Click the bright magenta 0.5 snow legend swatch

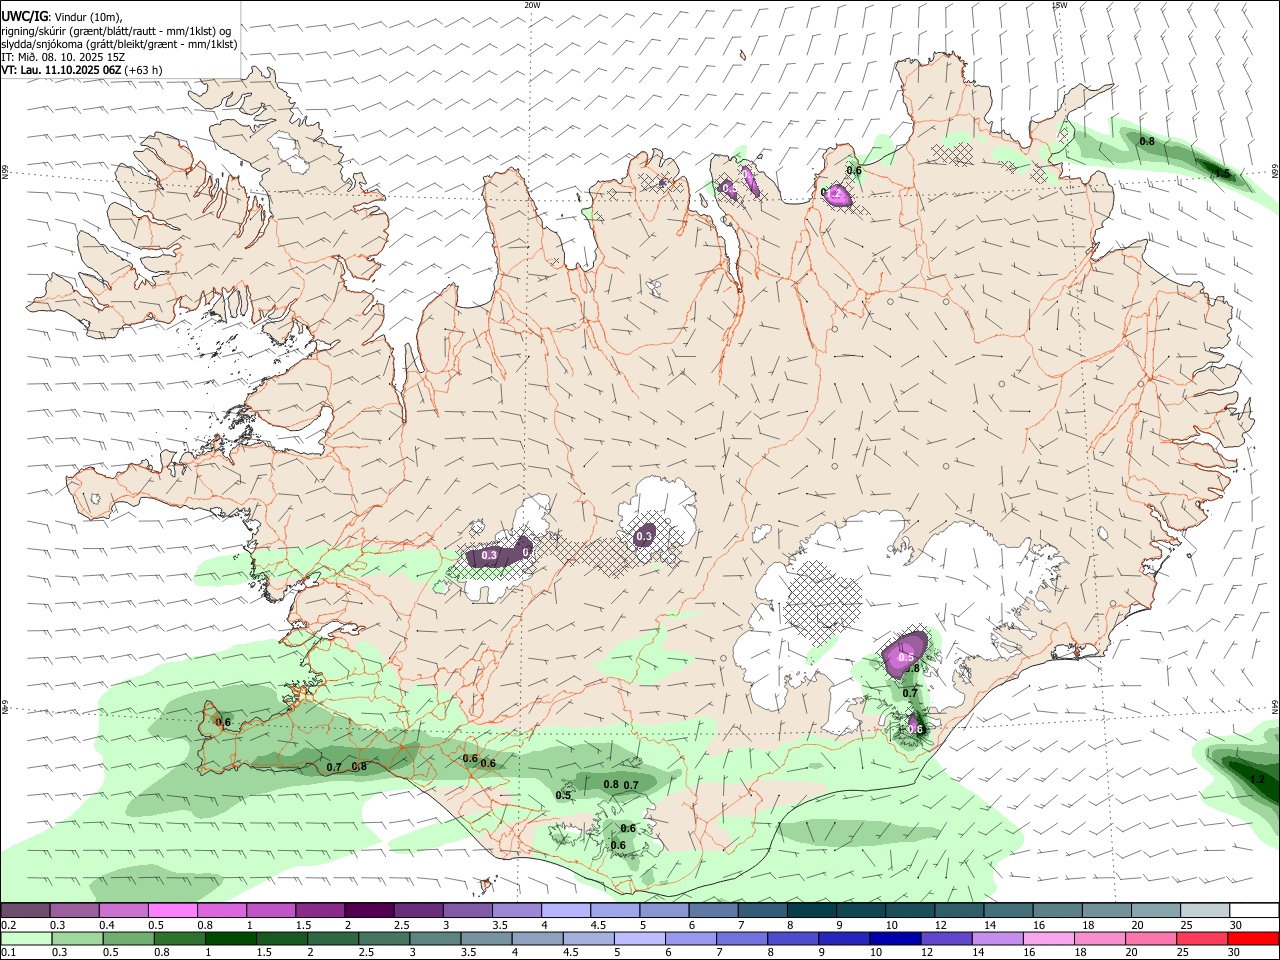(x=173, y=911)
